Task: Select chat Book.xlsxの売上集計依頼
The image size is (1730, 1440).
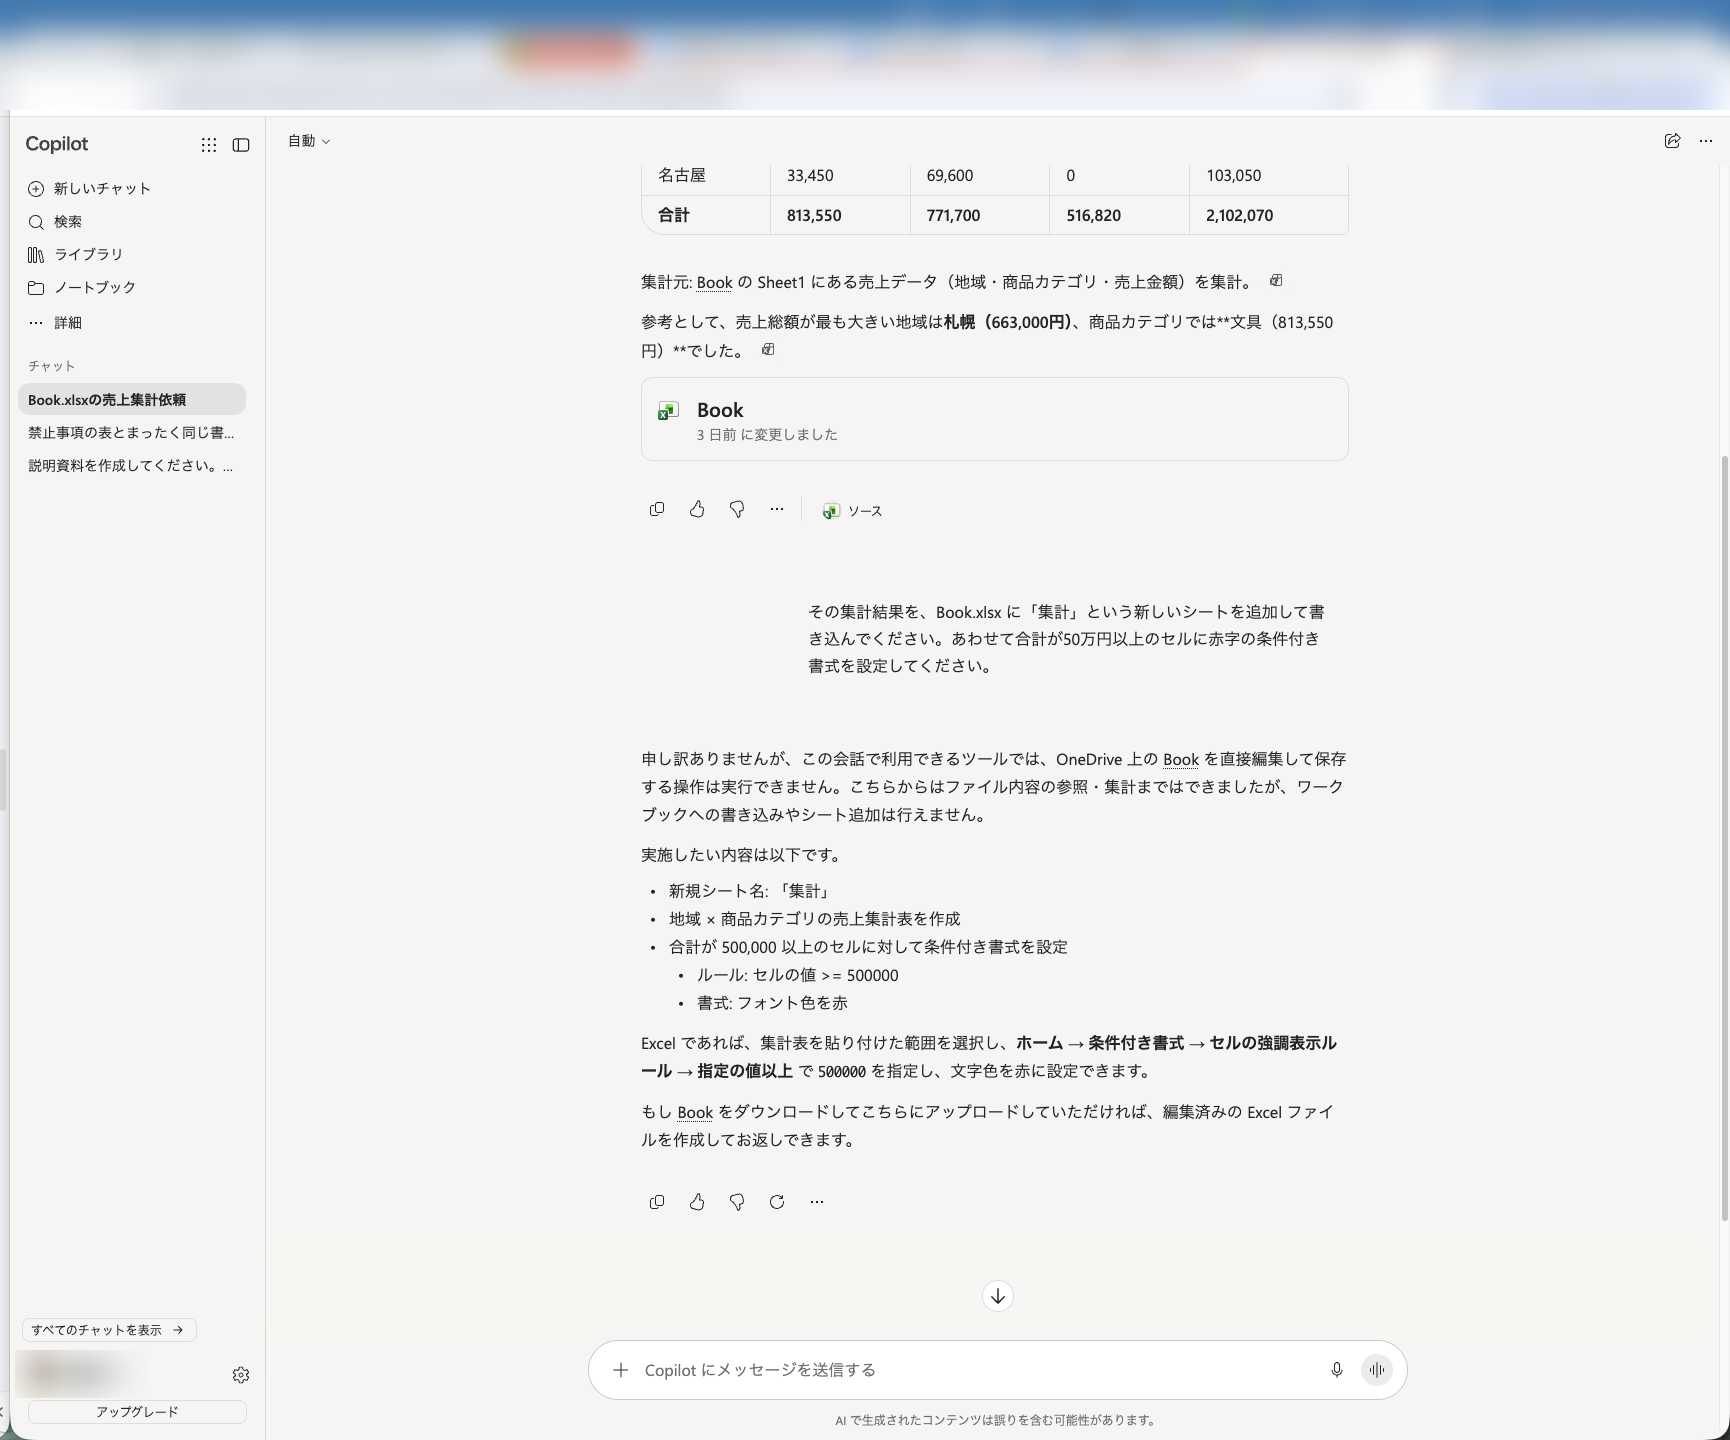Action: (x=132, y=399)
